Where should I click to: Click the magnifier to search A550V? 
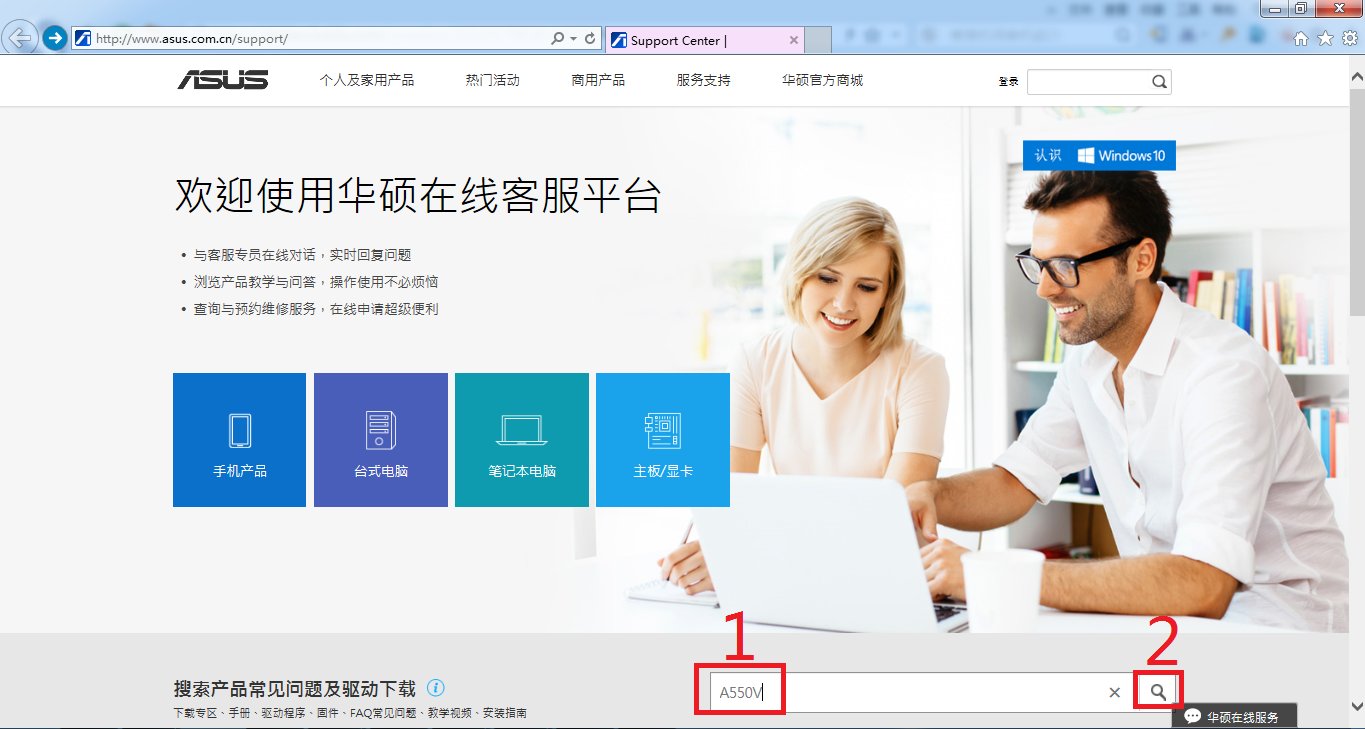coord(1157,690)
